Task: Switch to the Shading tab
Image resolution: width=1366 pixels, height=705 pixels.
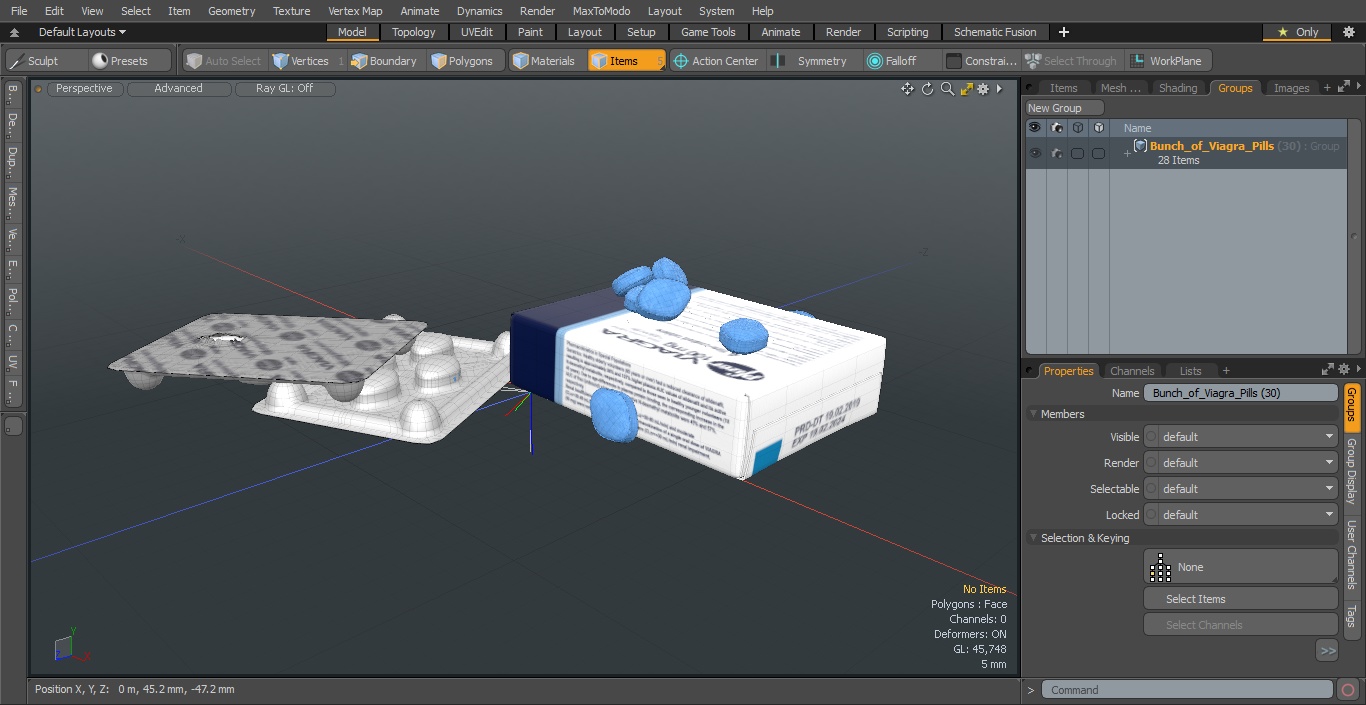Action: coord(1178,88)
